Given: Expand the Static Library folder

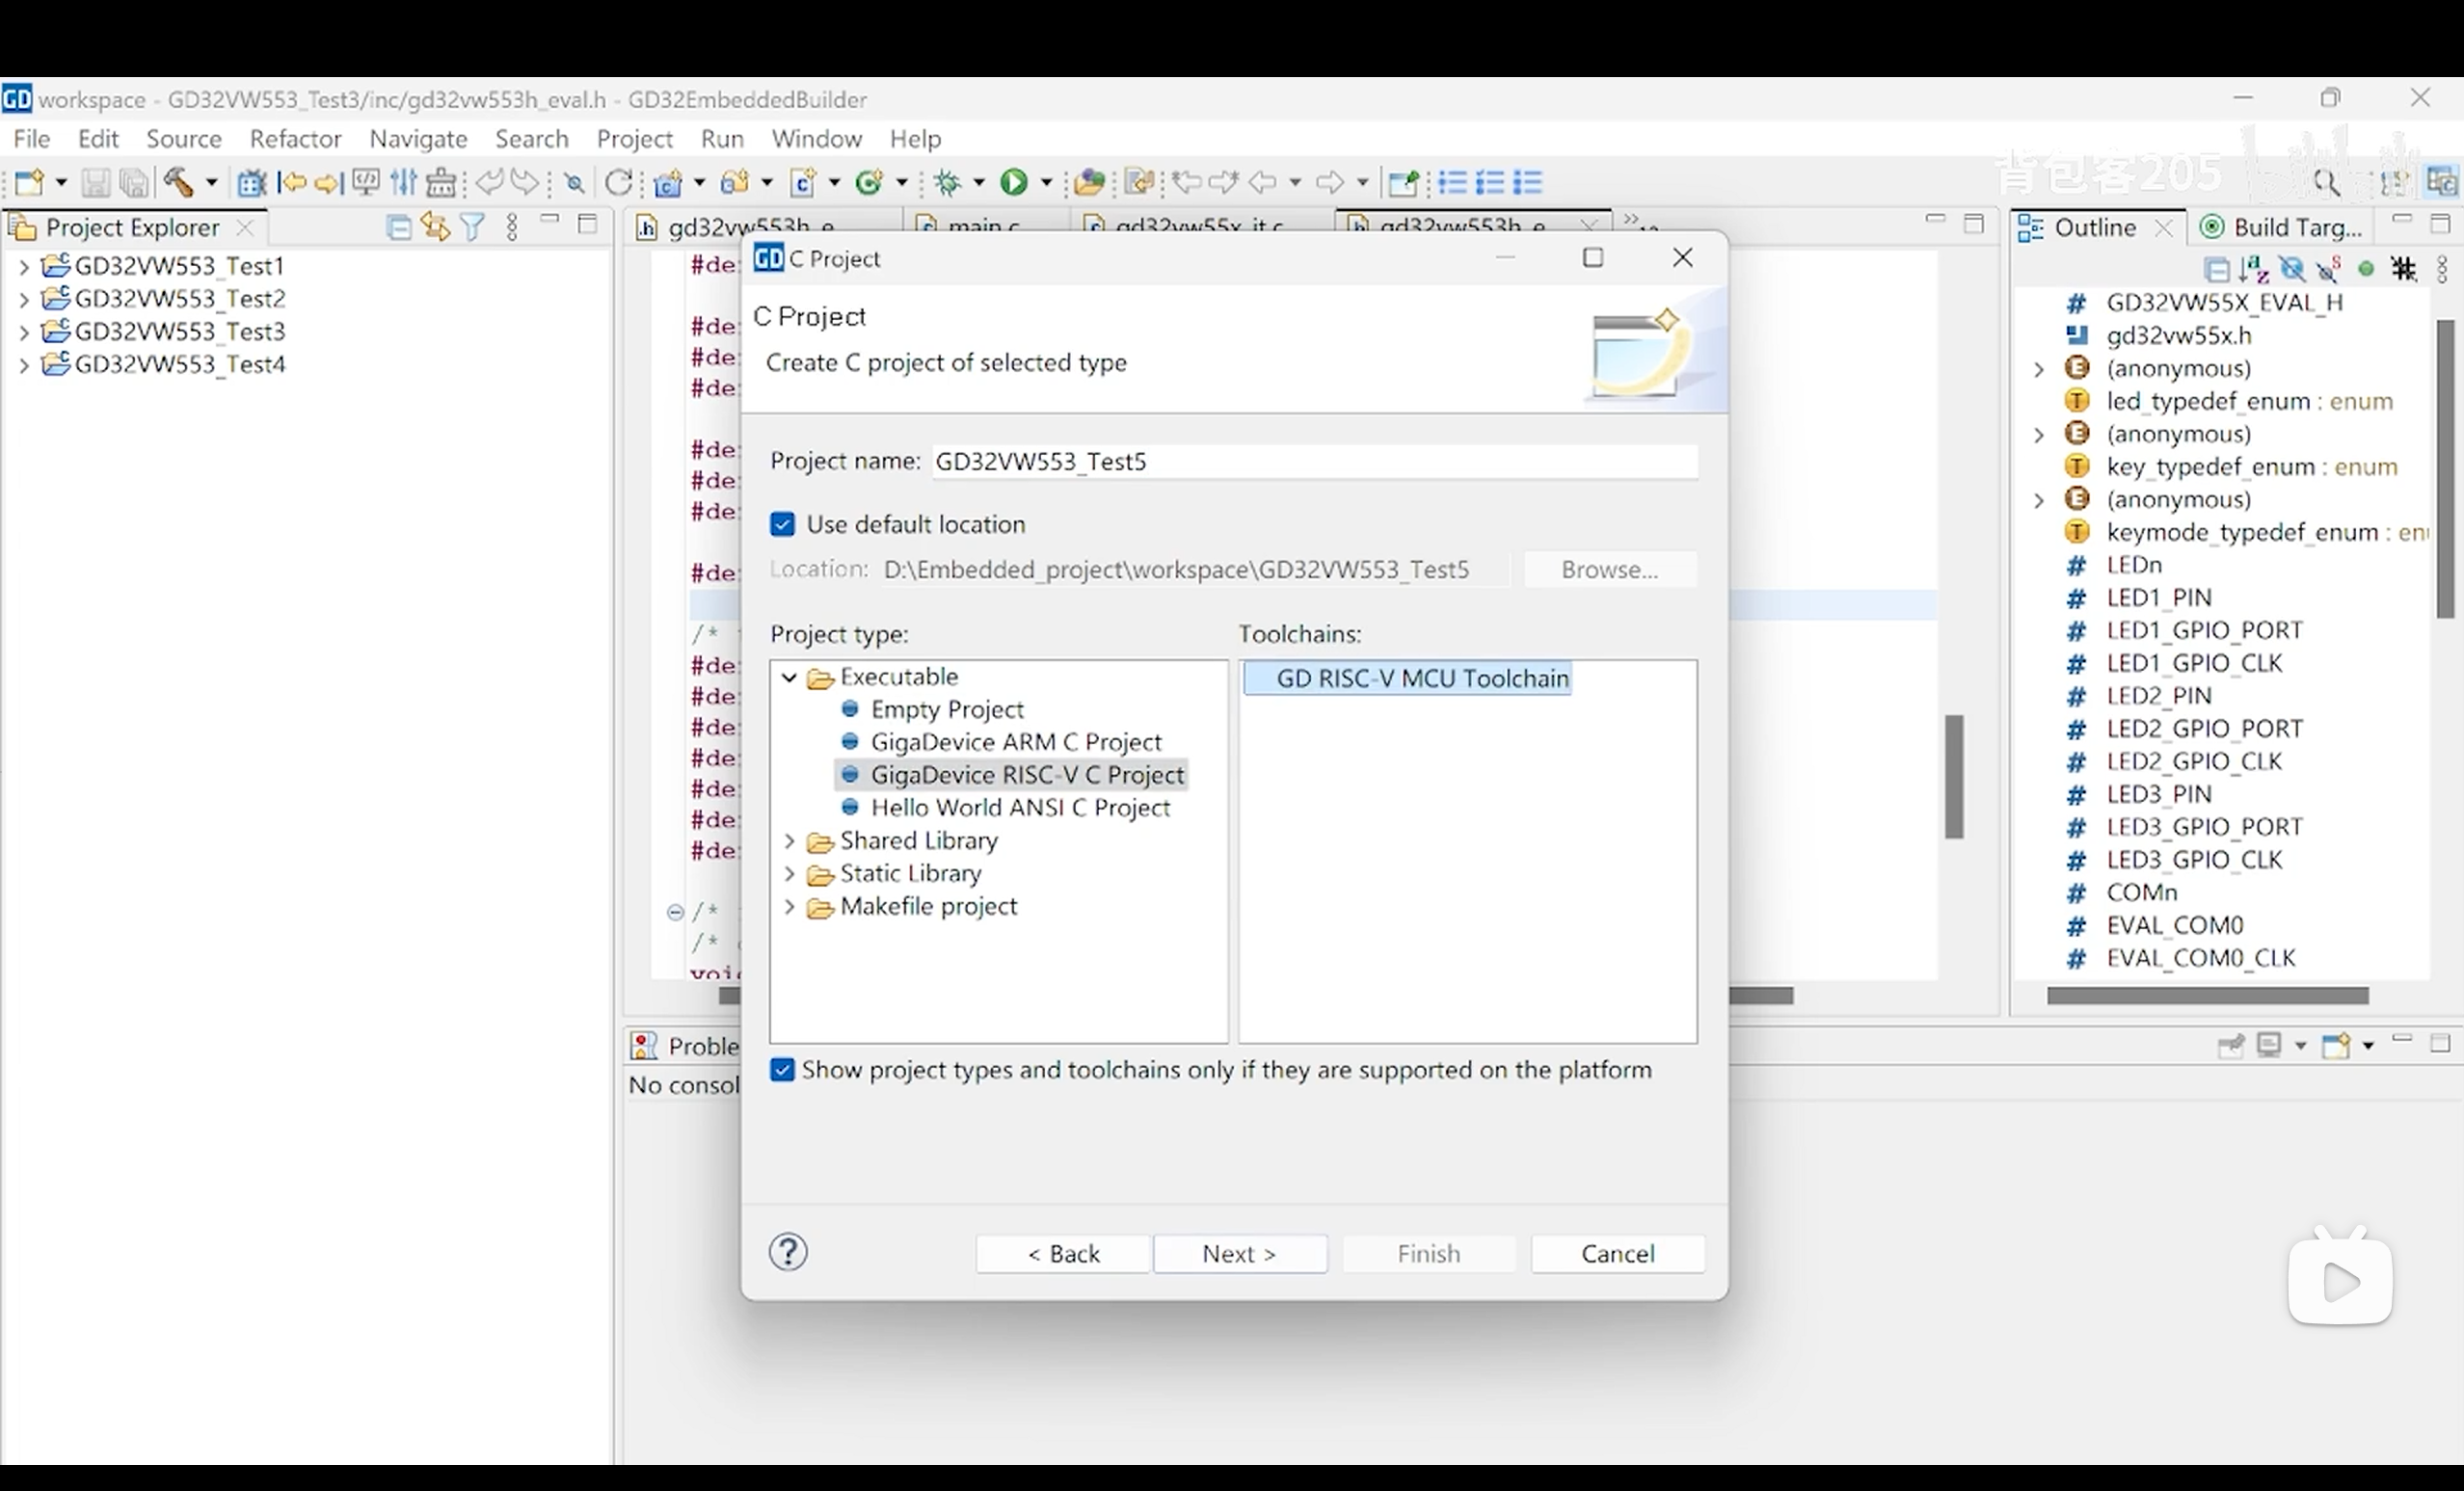Looking at the screenshot, I should coord(789,875).
